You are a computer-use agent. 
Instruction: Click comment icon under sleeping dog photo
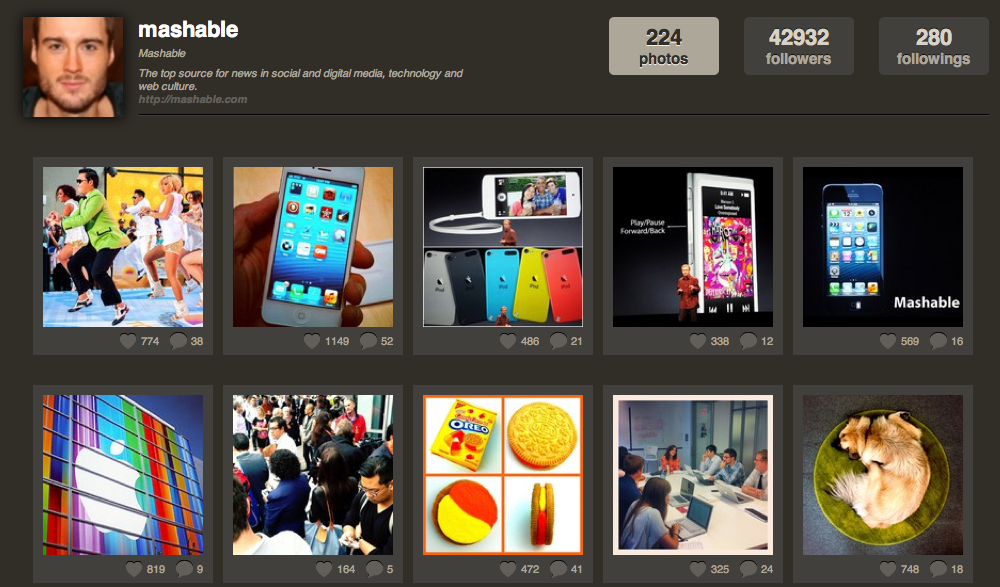[938, 568]
